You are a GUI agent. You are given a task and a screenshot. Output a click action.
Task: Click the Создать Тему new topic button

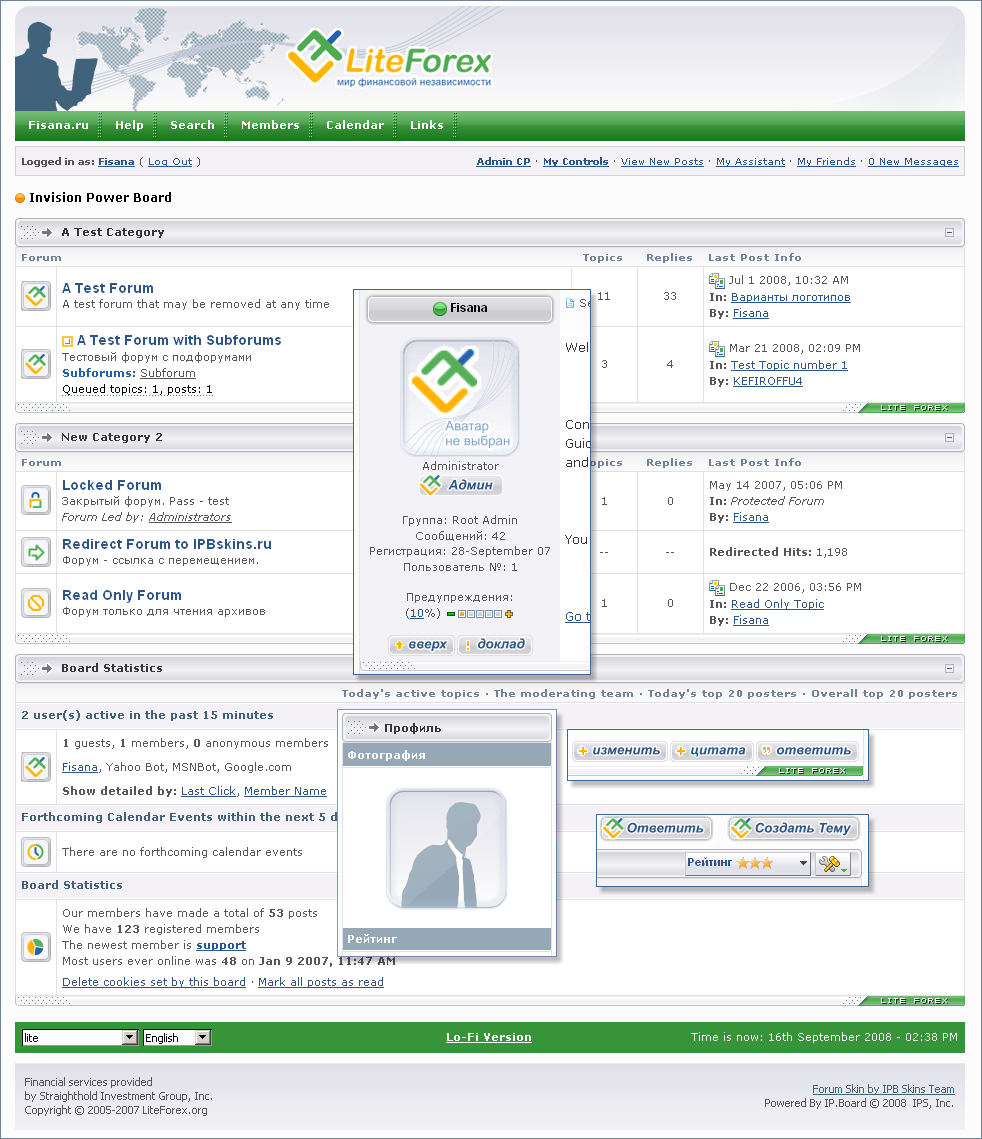click(x=793, y=828)
